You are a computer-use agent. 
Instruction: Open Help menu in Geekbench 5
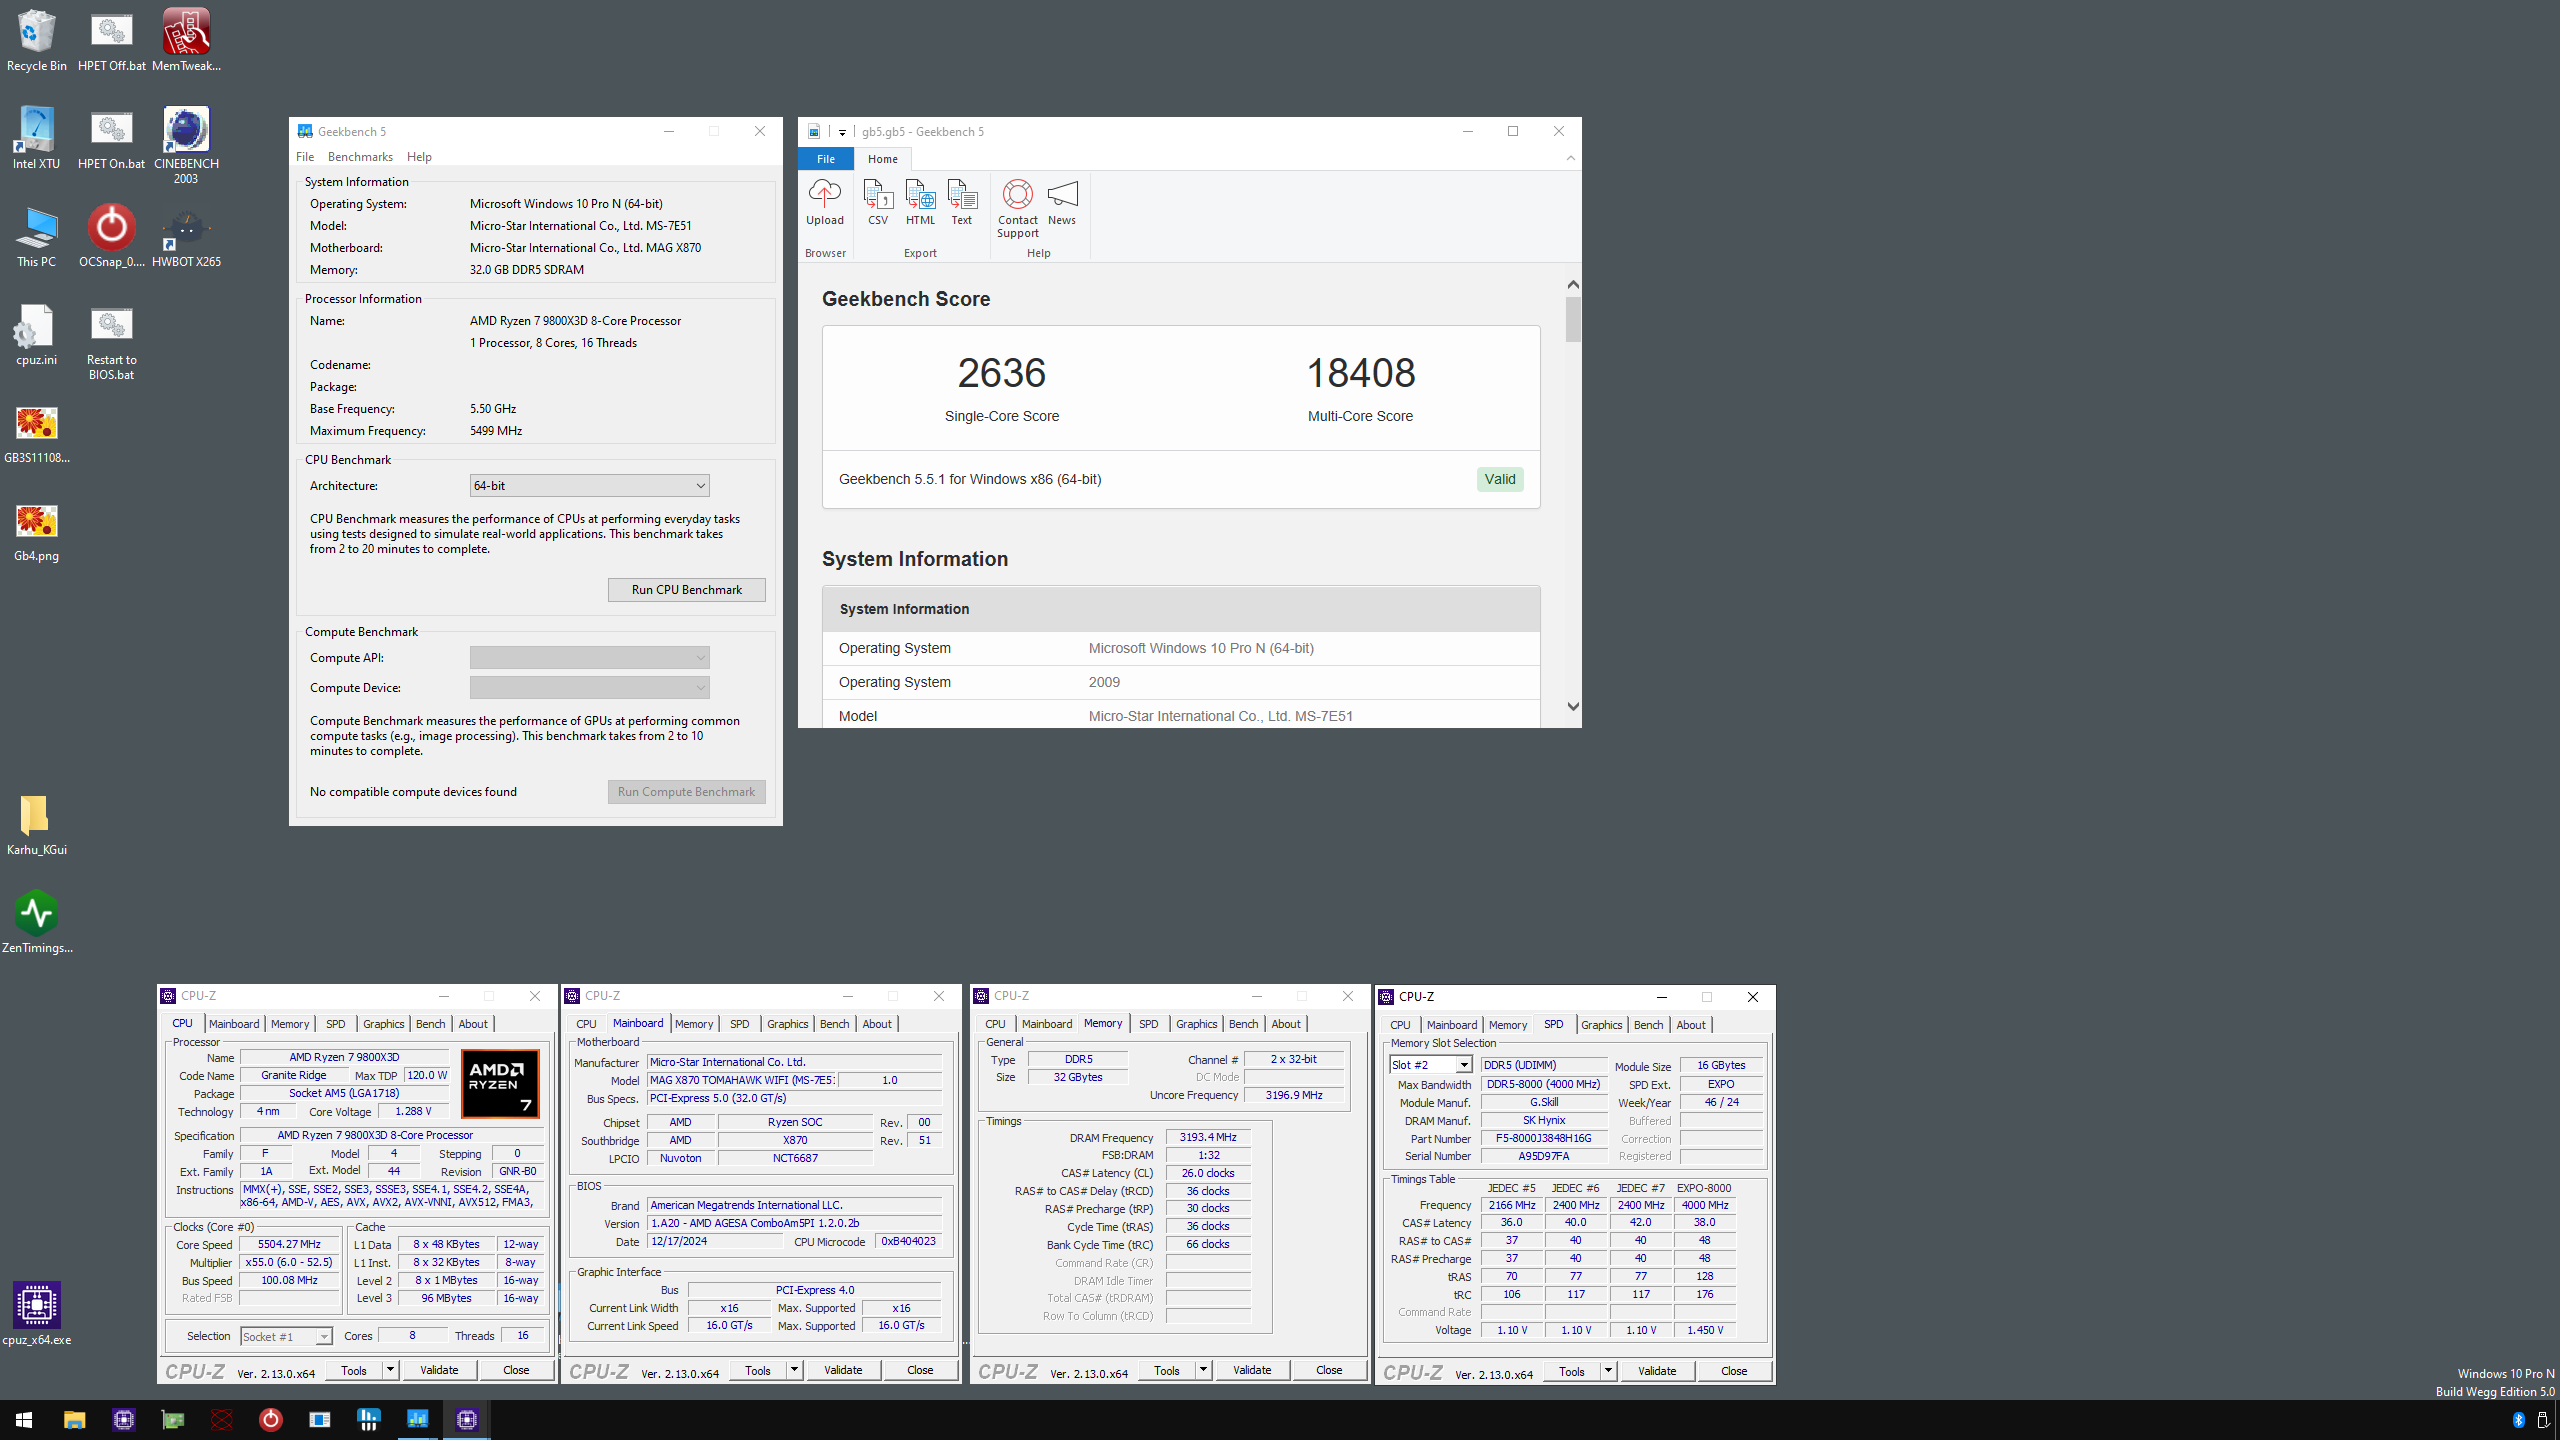coord(419,157)
